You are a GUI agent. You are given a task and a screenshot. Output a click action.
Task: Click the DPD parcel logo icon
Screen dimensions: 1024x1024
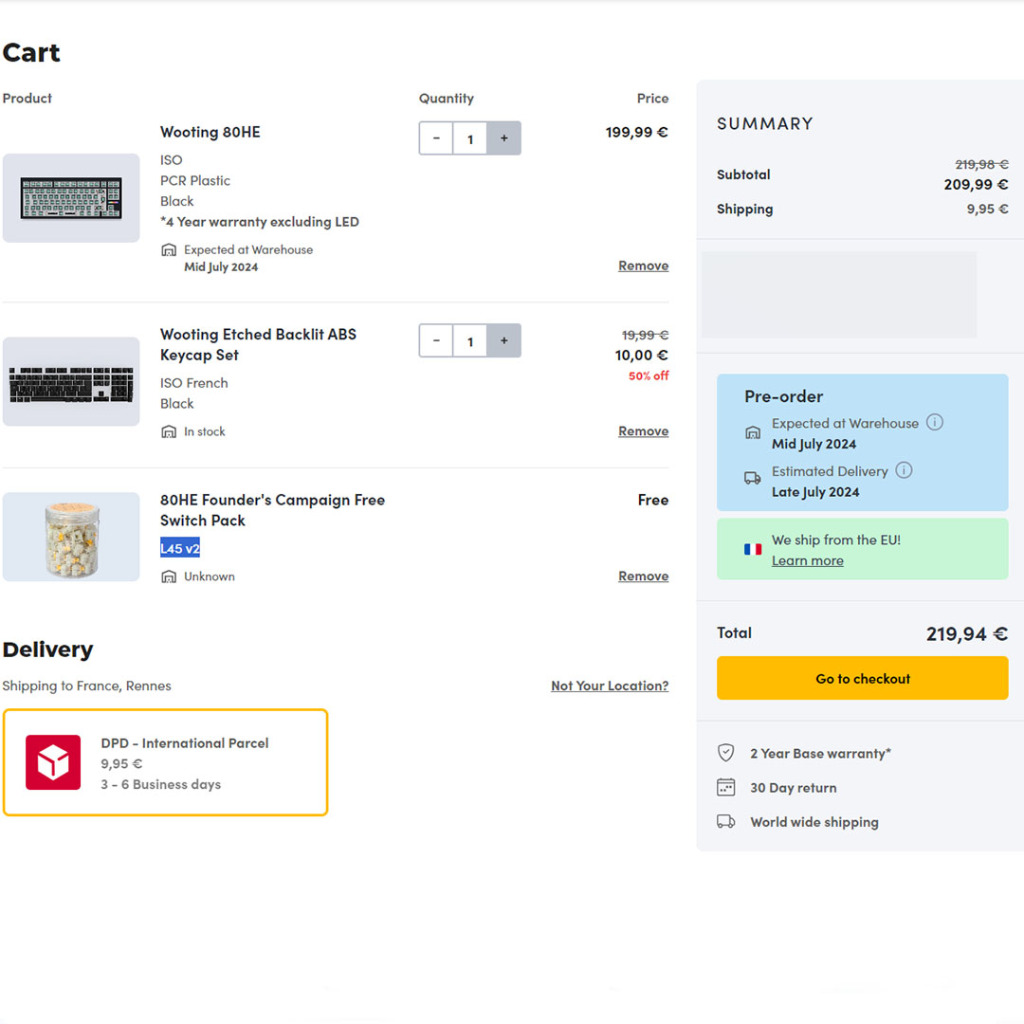tap(53, 762)
